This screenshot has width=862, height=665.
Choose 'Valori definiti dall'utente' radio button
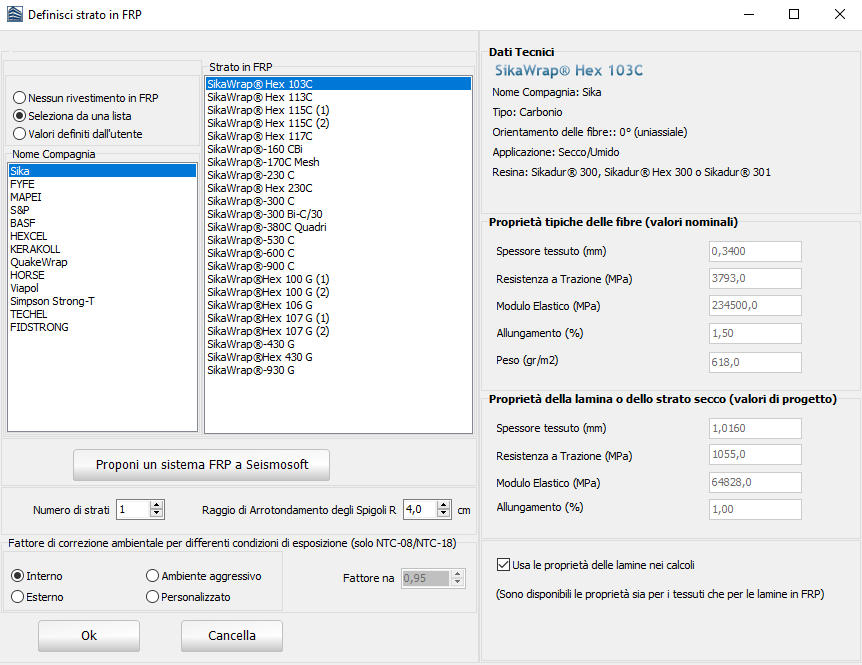(x=20, y=134)
